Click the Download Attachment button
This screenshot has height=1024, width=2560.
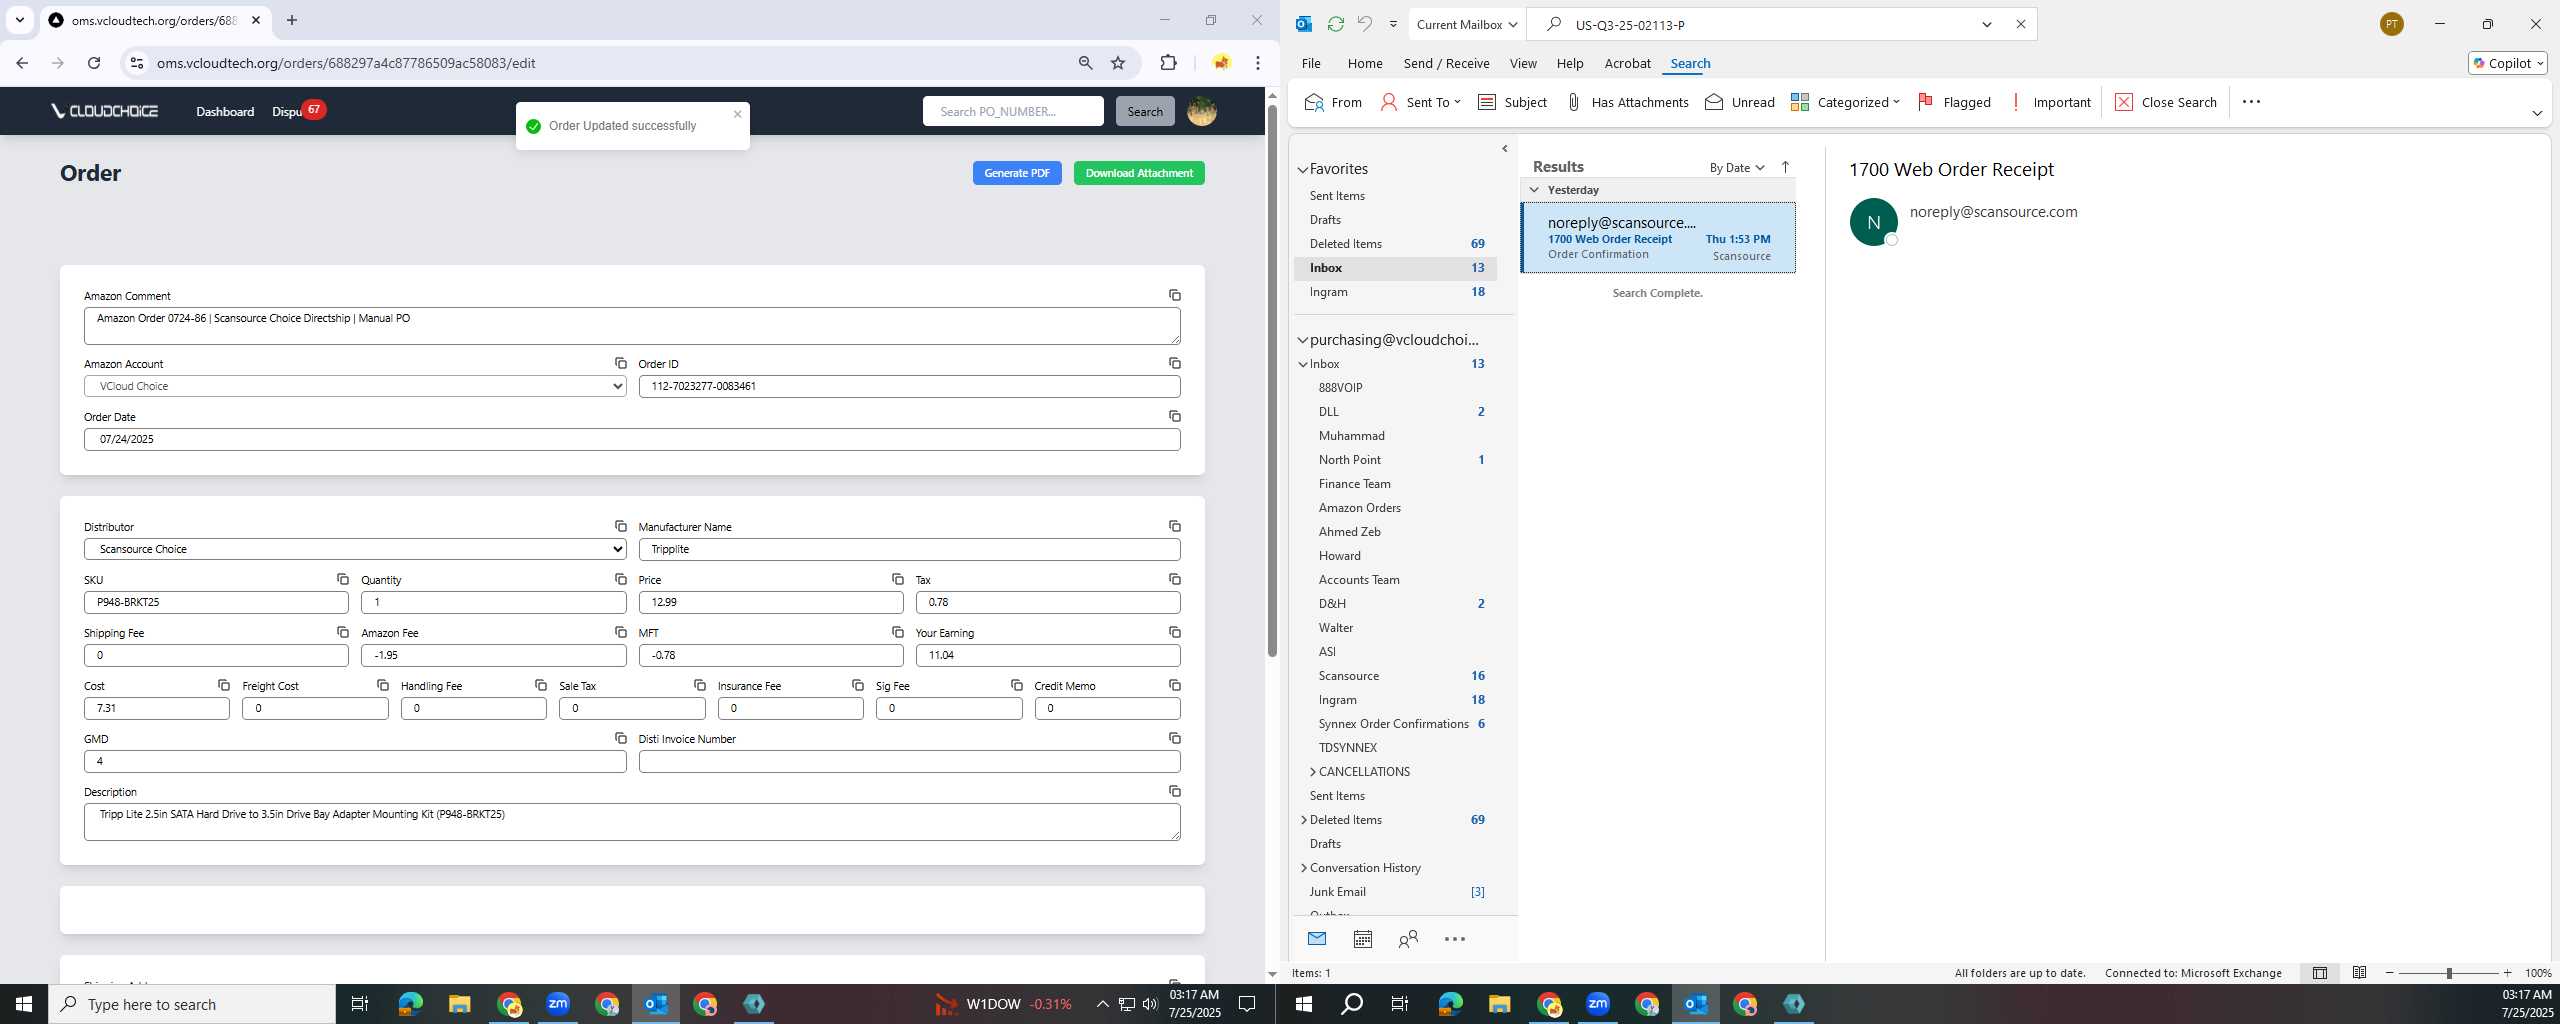(1139, 173)
